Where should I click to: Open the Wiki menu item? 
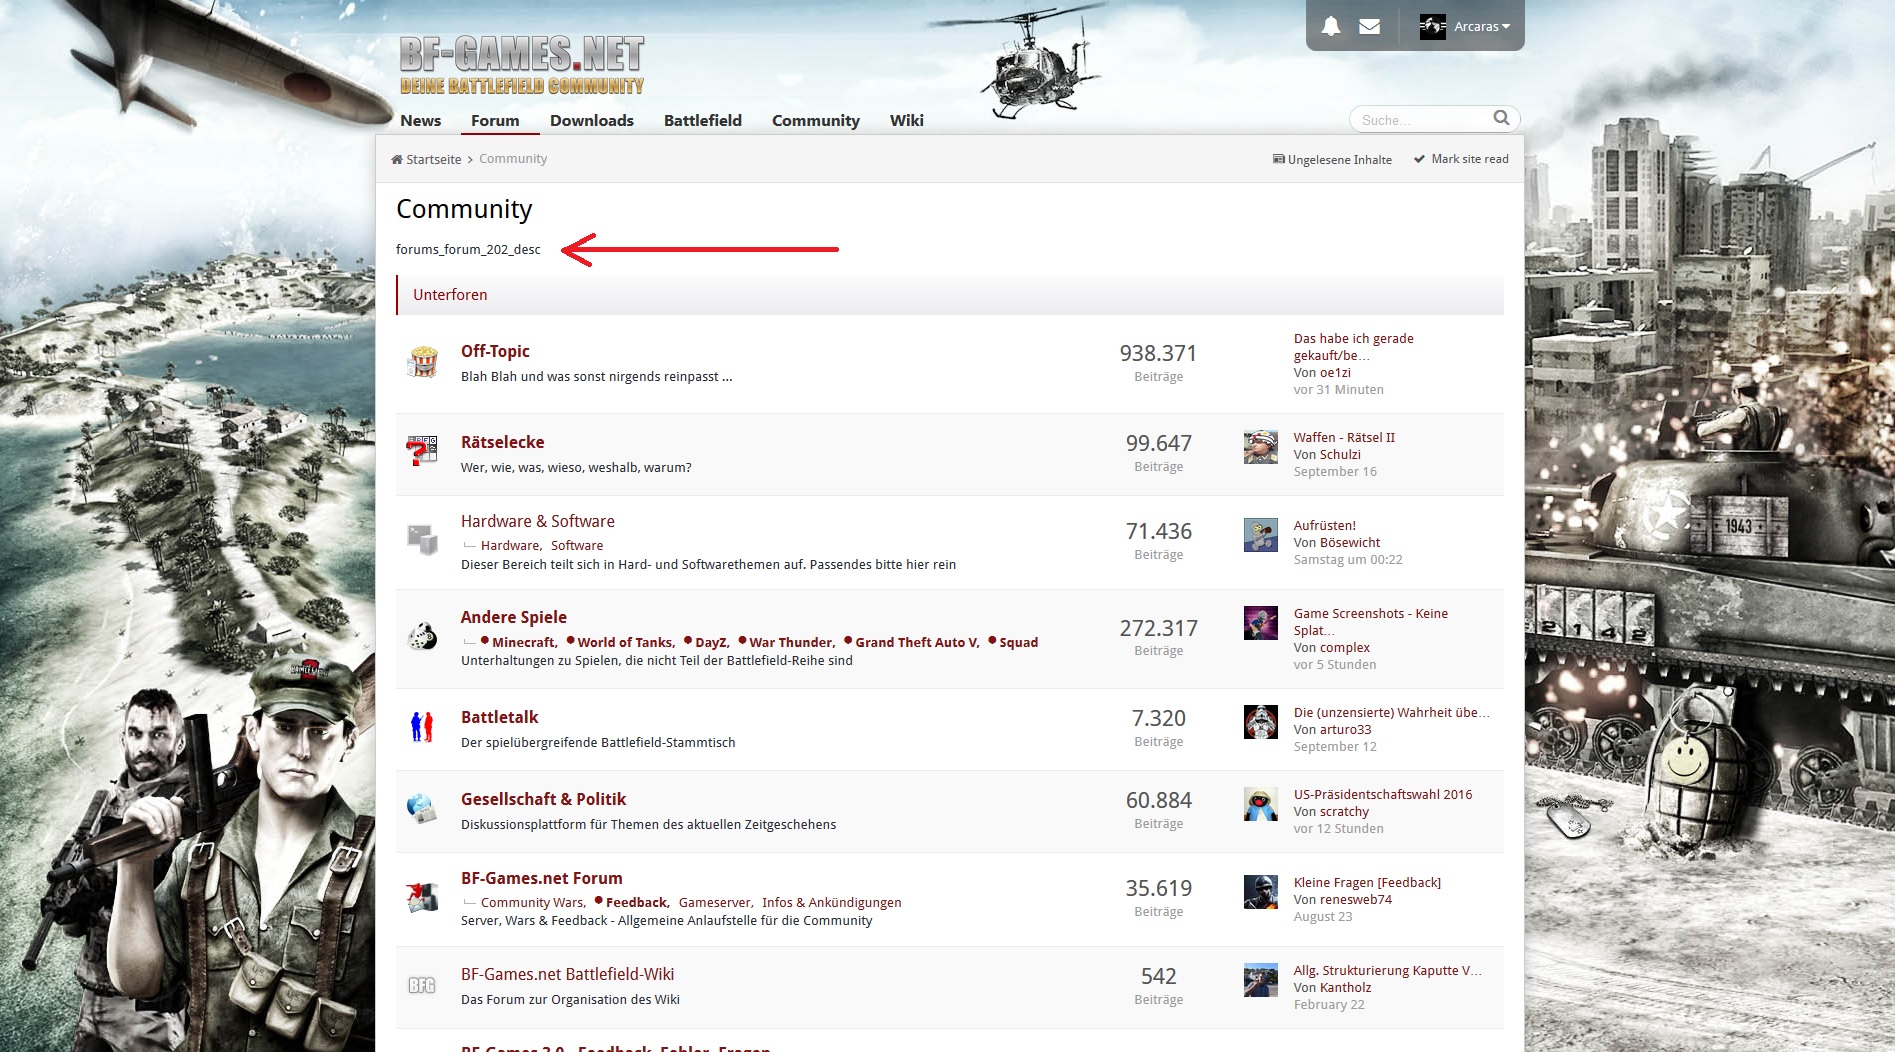click(907, 121)
